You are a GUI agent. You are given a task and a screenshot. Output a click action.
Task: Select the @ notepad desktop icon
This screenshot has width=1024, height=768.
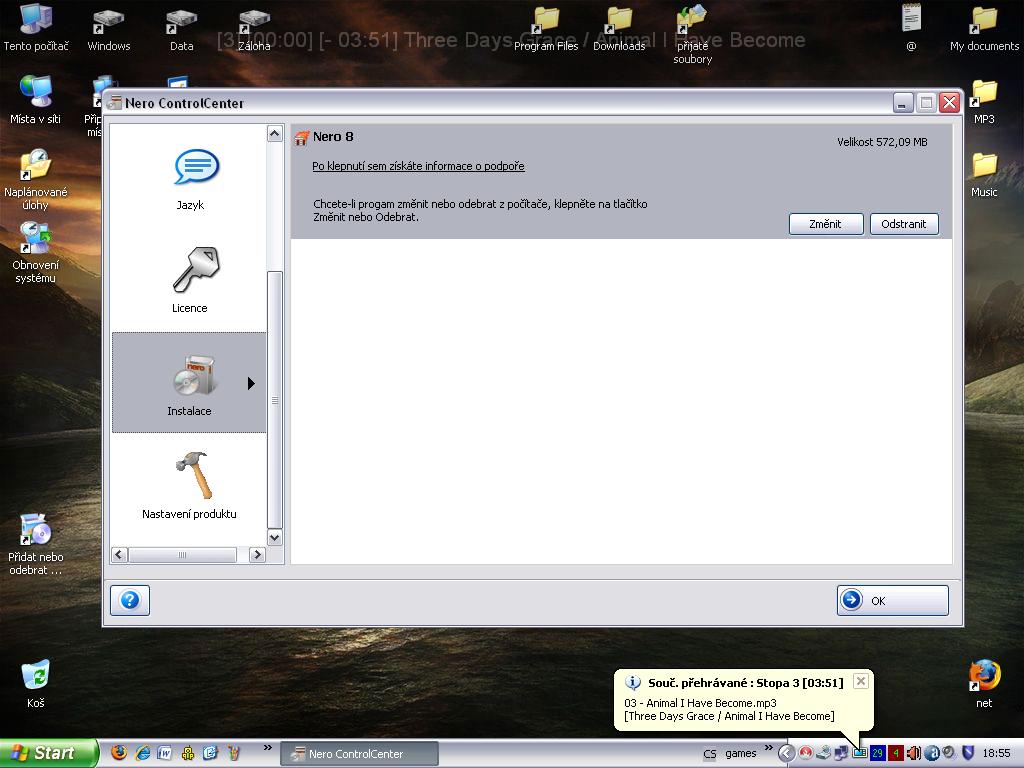[911, 27]
